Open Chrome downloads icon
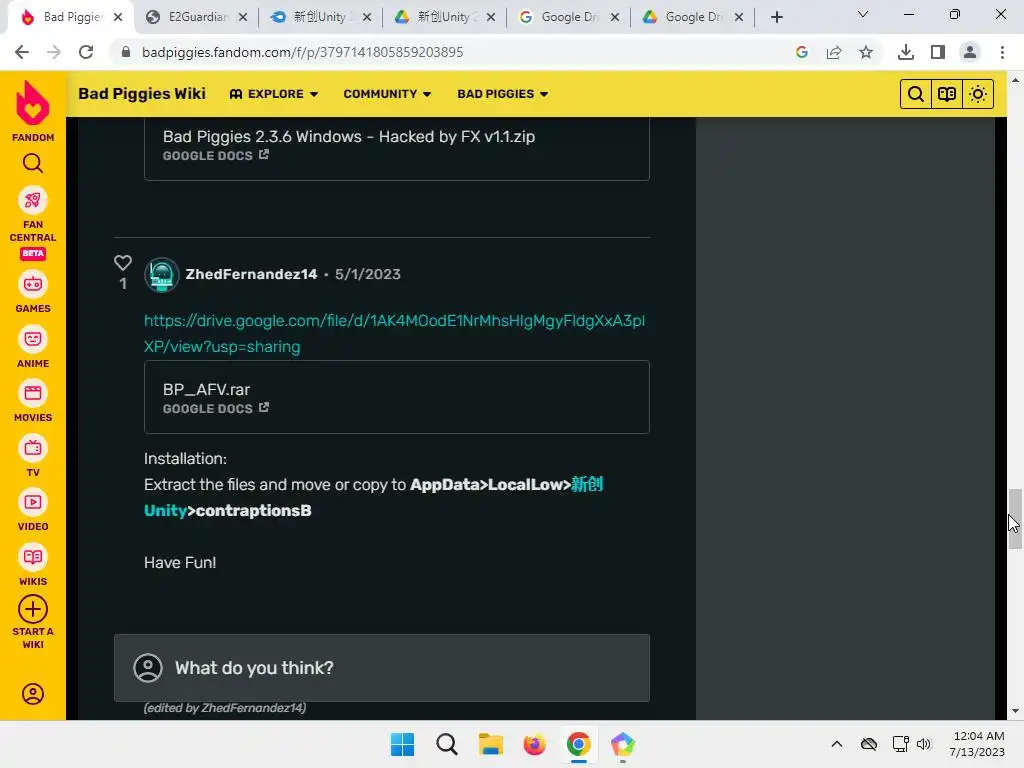The width and height of the screenshot is (1024, 768). (x=906, y=52)
